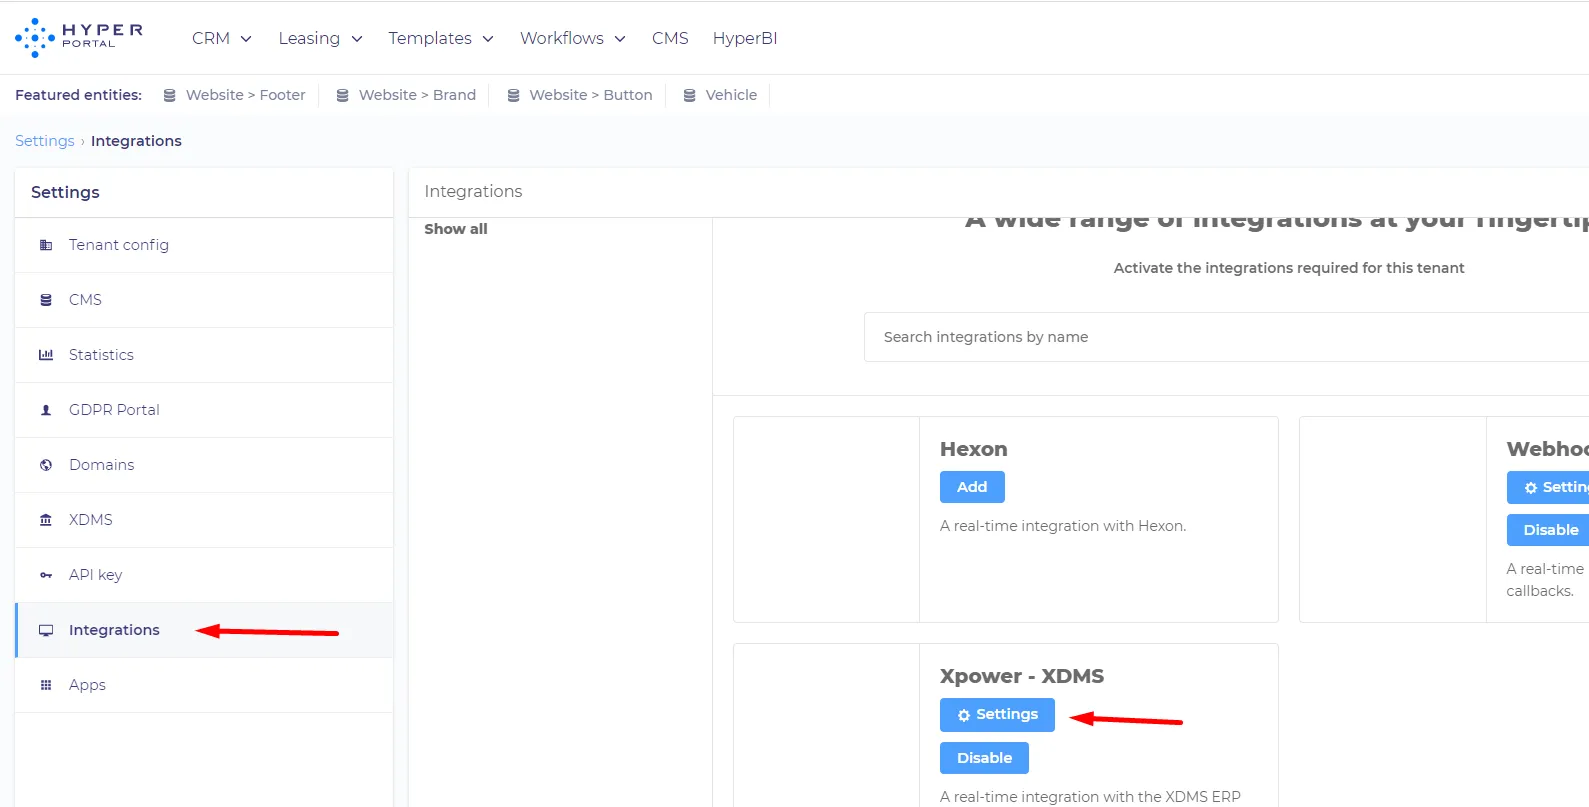This screenshot has width=1589, height=807.
Task: Click the GDPR Portal person icon
Action: tap(46, 410)
